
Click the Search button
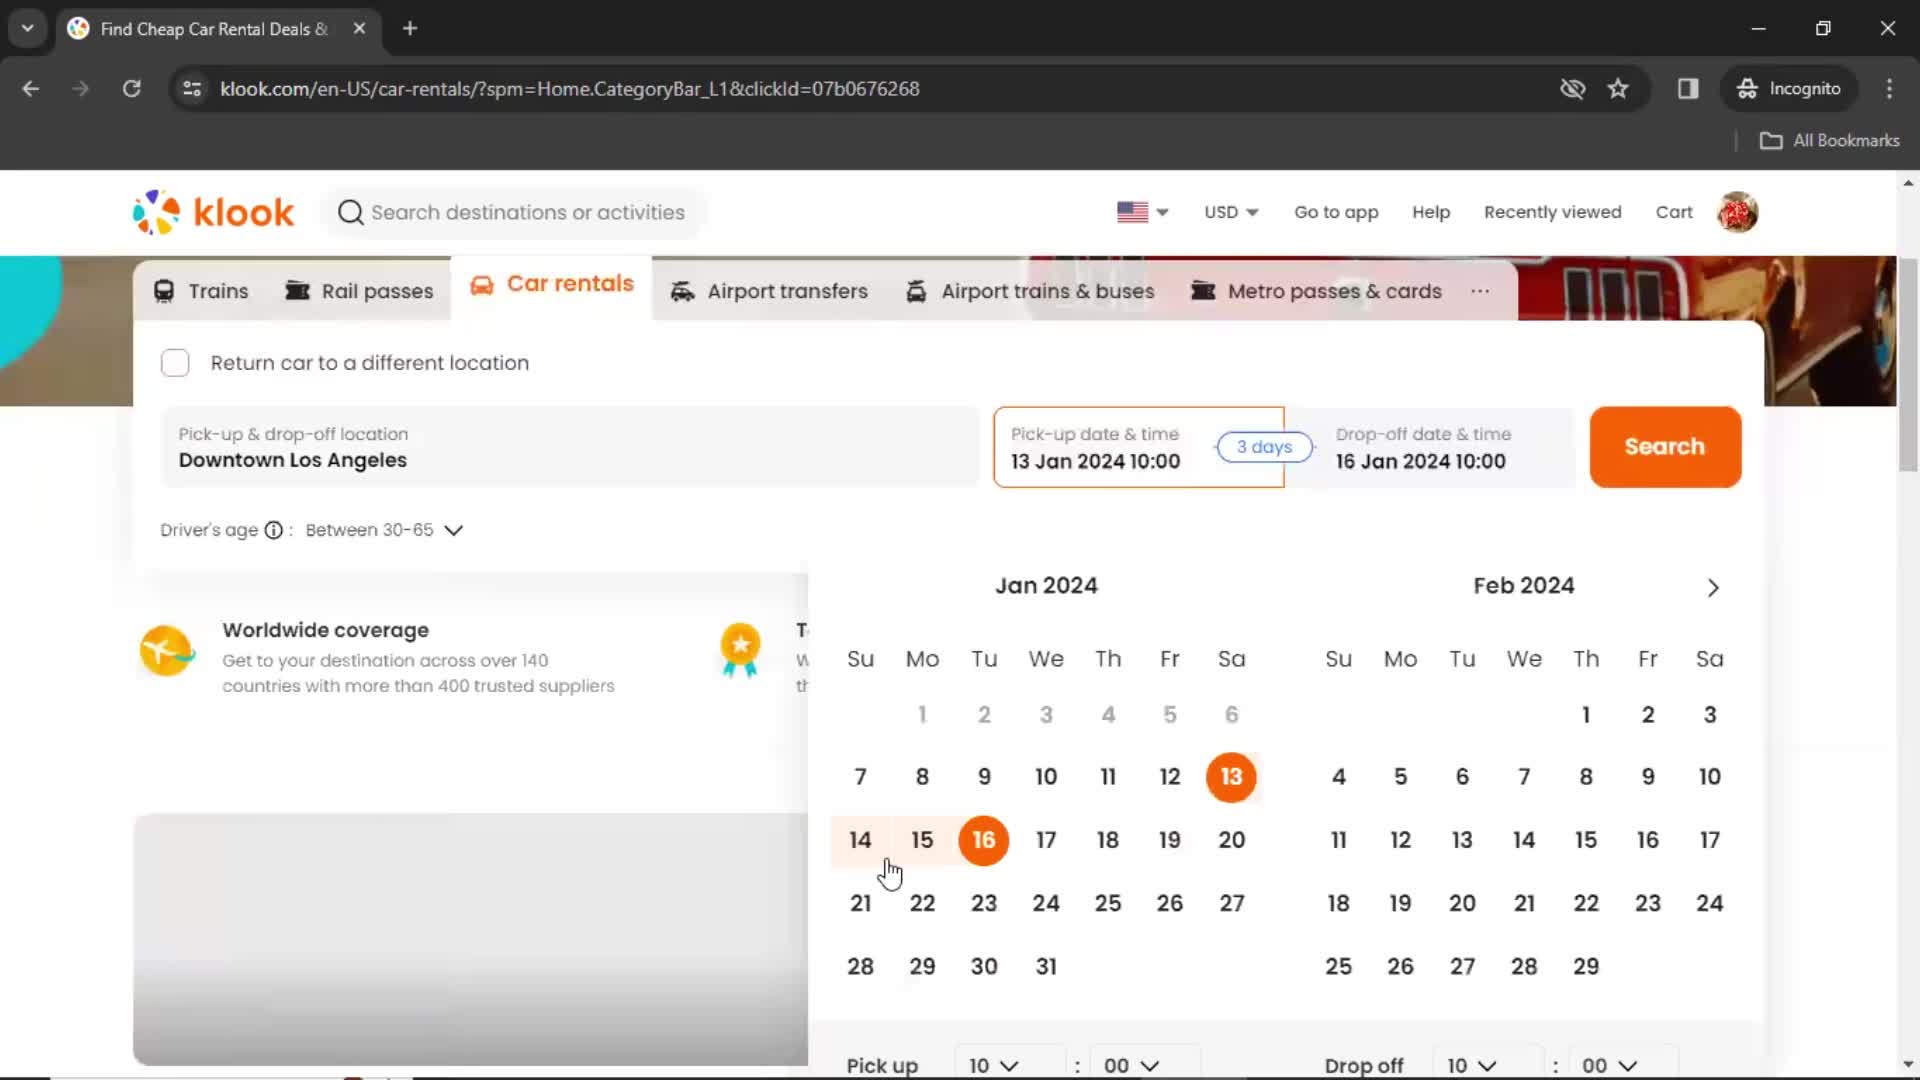[x=1664, y=446]
